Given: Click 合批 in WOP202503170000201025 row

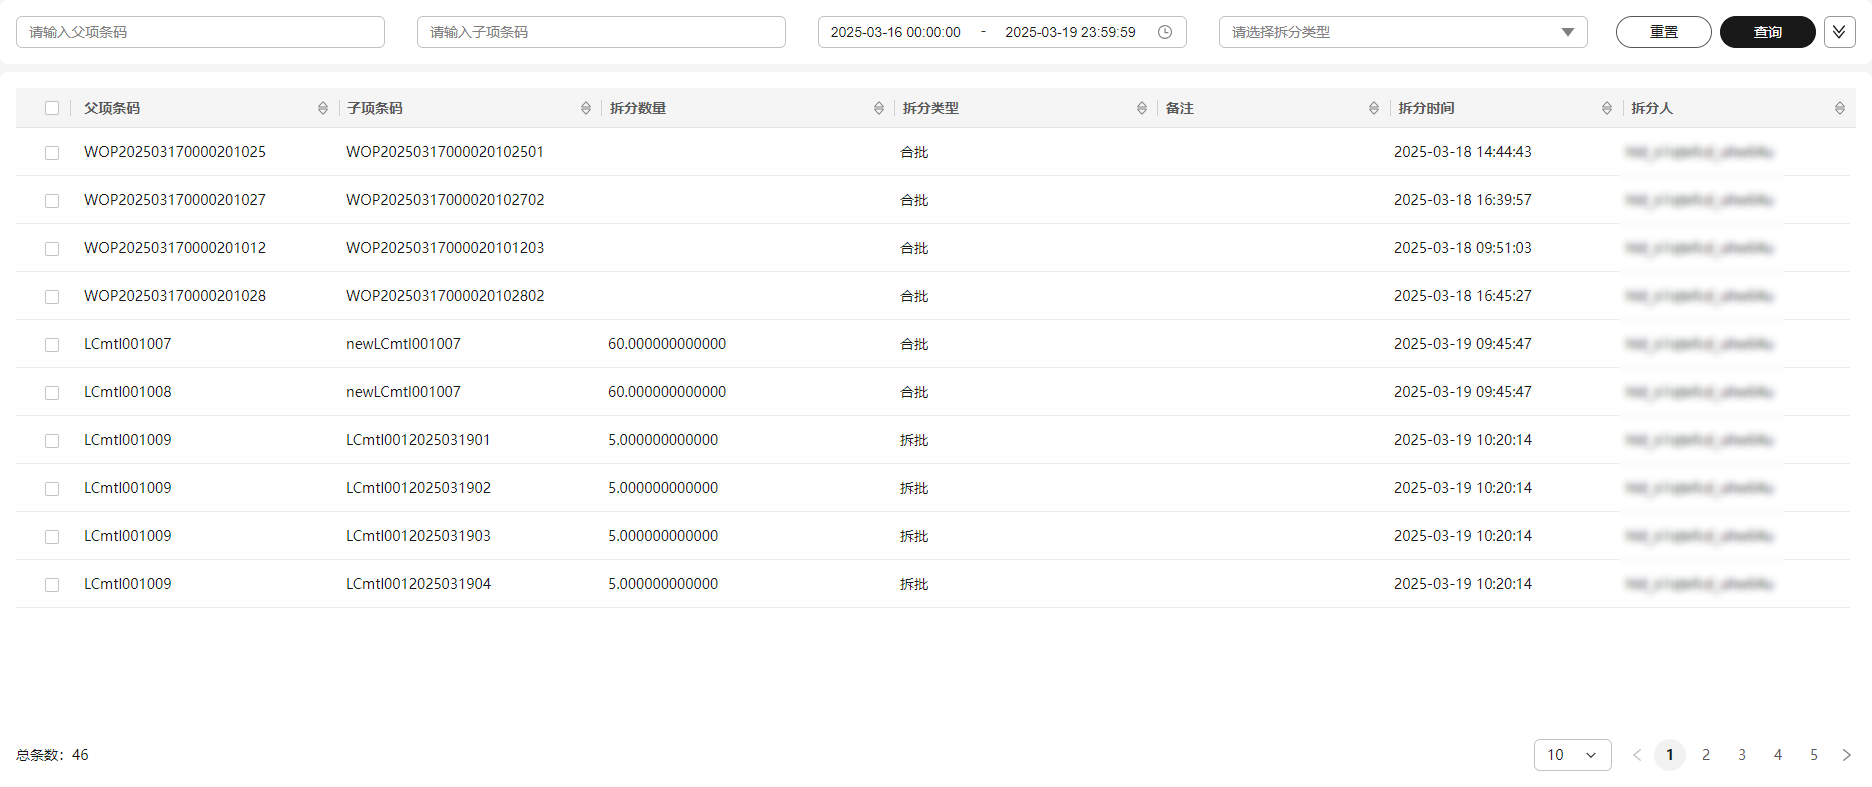Looking at the screenshot, I should pyautogui.click(x=914, y=152).
